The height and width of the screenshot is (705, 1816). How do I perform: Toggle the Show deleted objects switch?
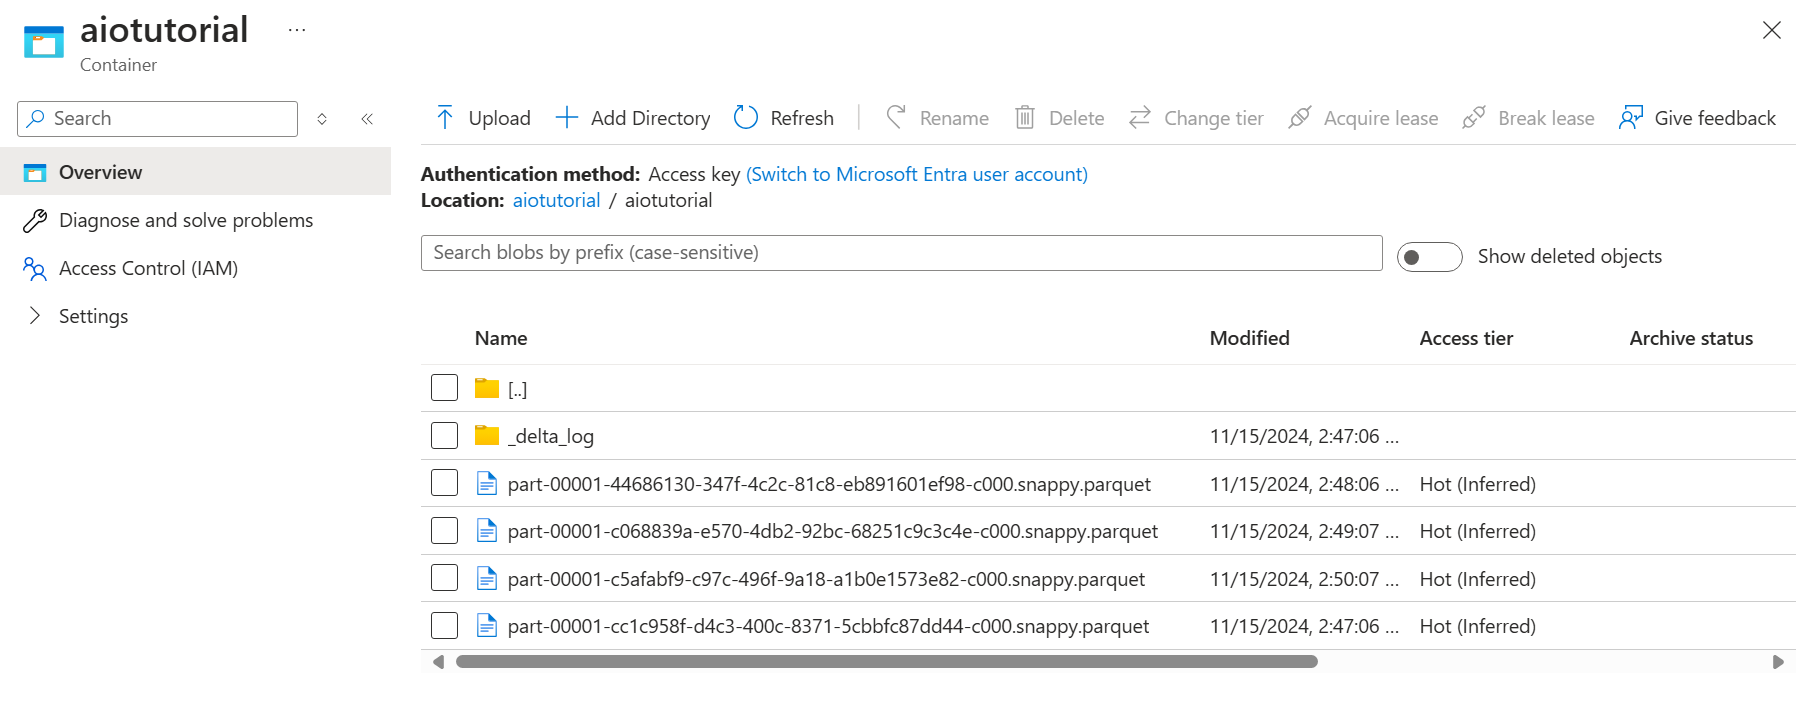click(x=1429, y=257)
